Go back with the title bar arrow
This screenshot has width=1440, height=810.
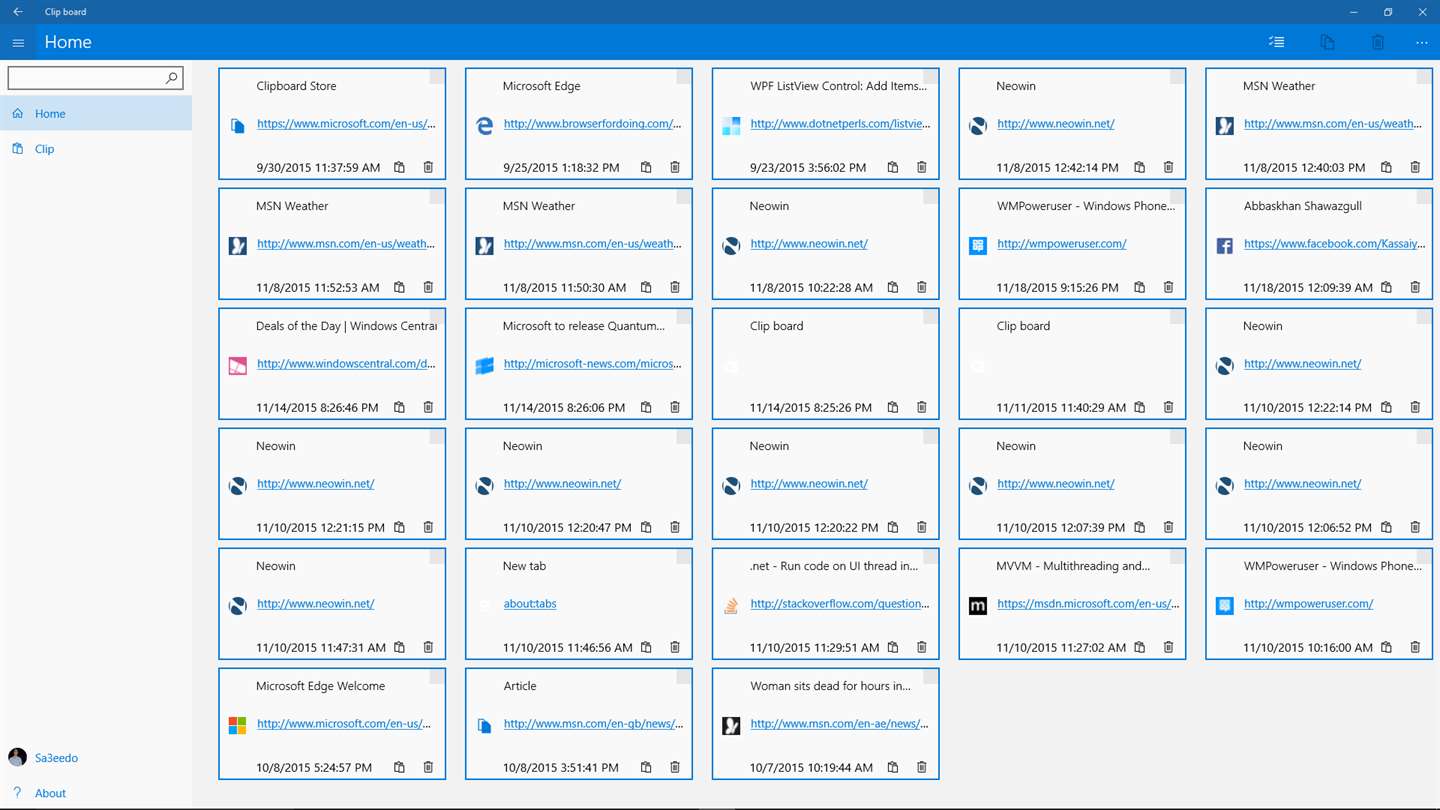pyautogui.click(x=18, y=12)
